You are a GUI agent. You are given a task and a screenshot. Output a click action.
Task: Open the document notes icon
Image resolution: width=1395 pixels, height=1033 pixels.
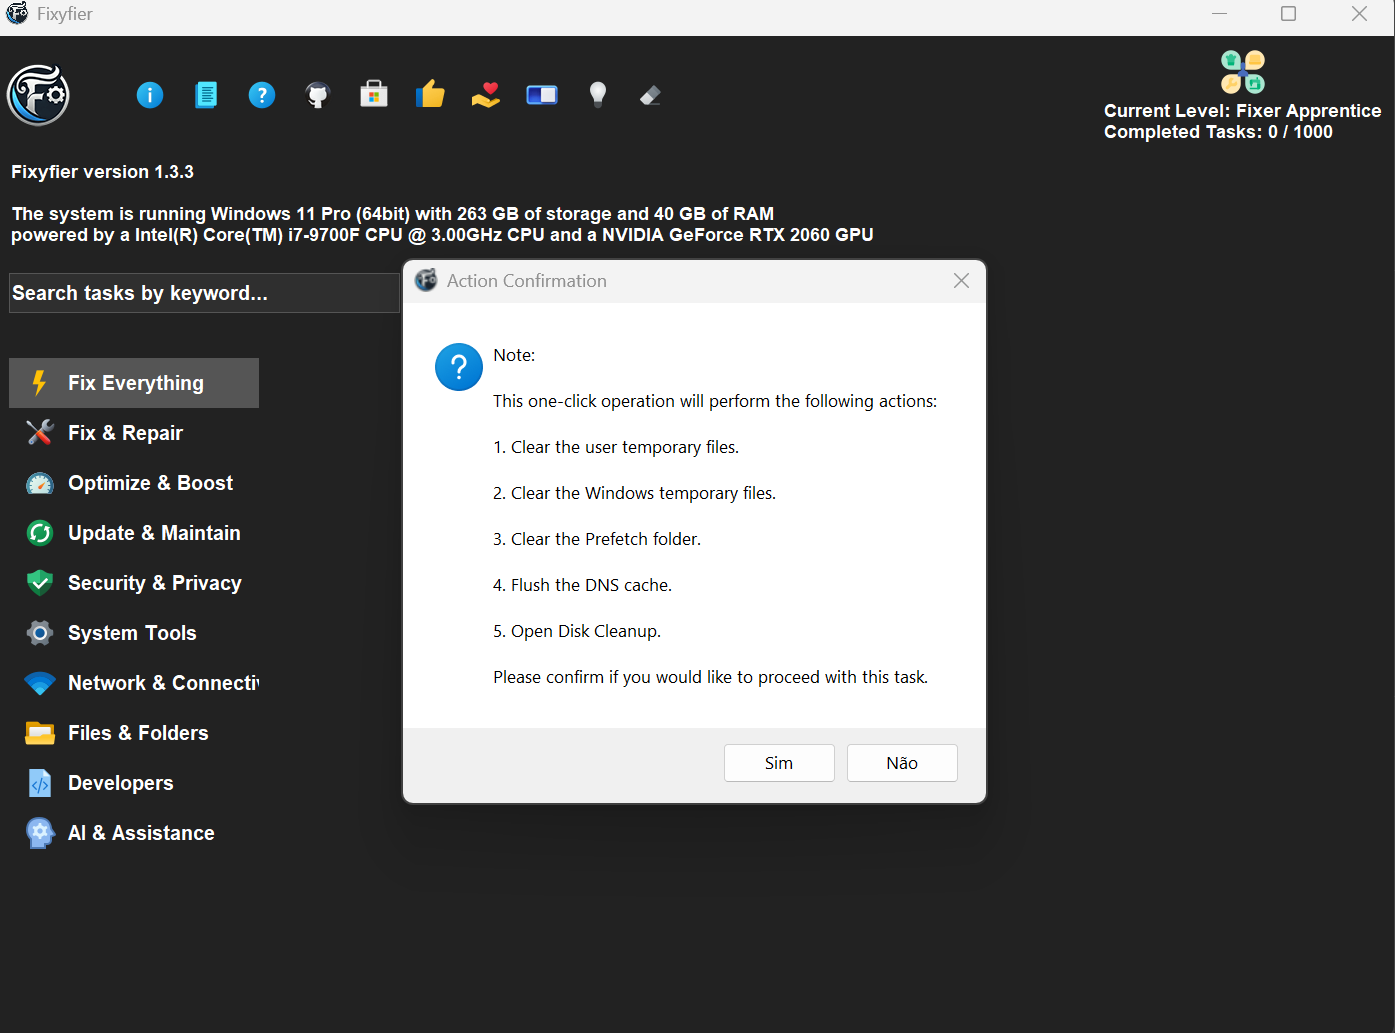coord(206,95)
